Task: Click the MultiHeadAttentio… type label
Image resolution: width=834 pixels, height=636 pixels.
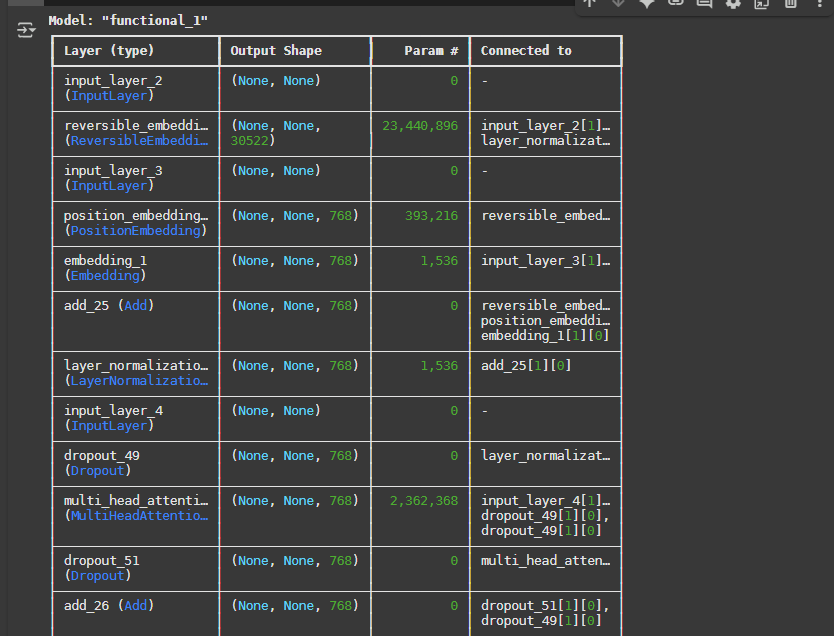Action: [139, 516]
